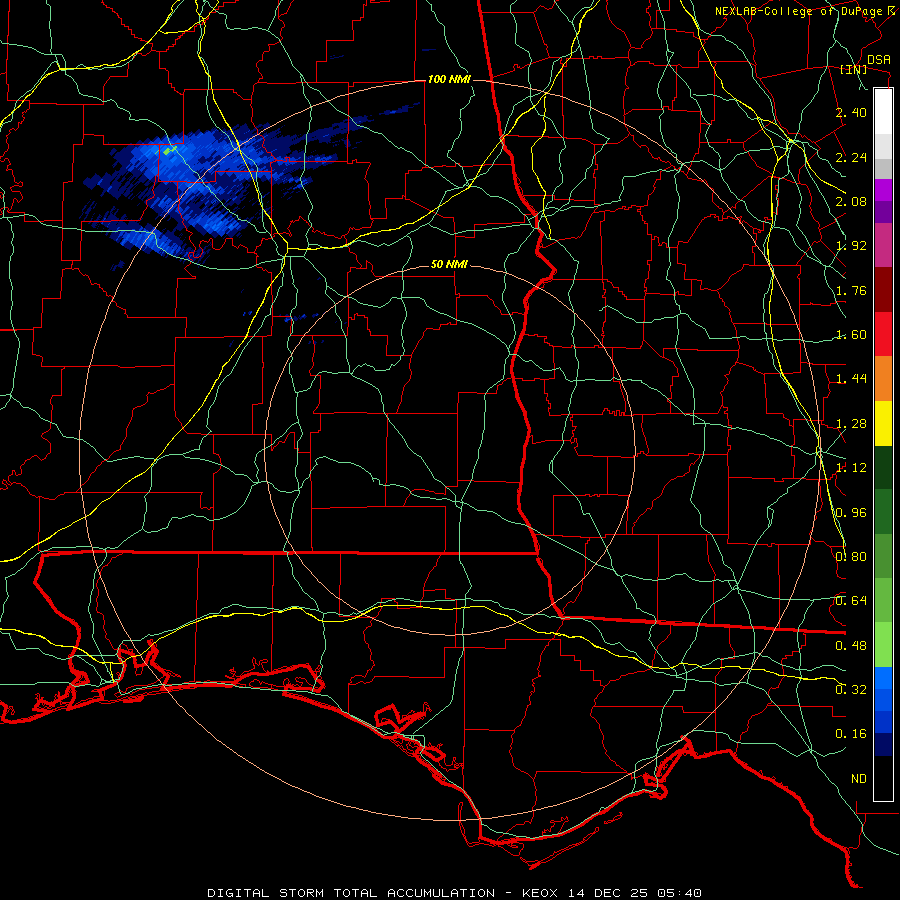Select the yellow legend swatch at 1.28
Viewport: 900px width, 900px height.
pos(883,423)
